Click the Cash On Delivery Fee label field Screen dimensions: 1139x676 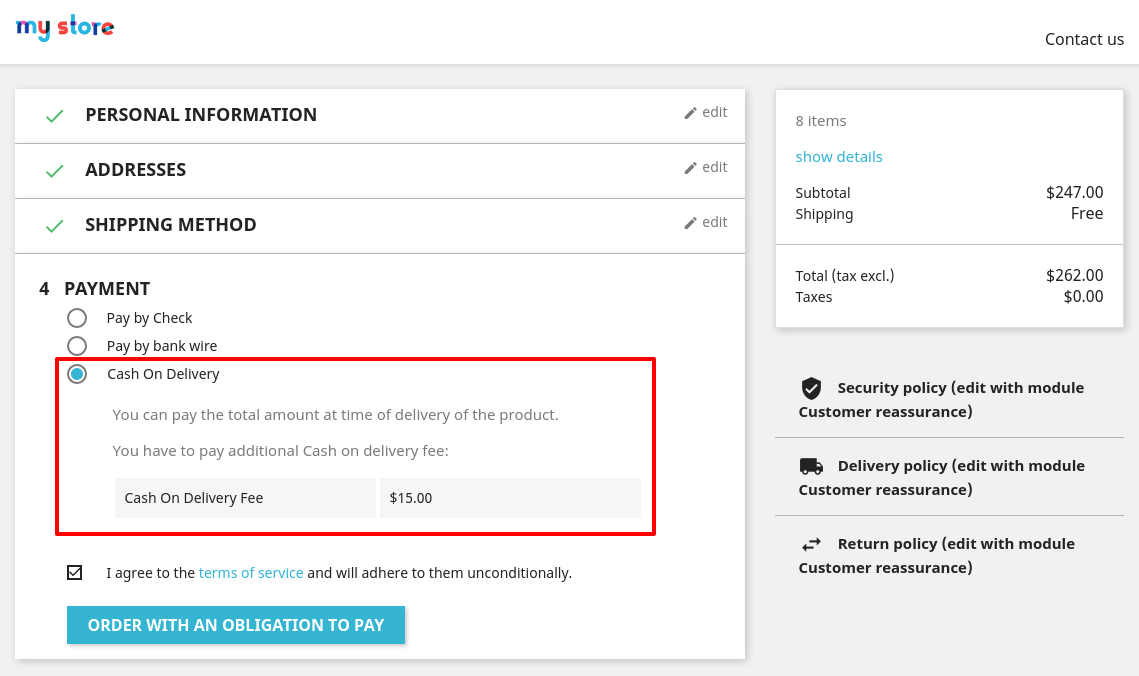[x=245, y=497]
